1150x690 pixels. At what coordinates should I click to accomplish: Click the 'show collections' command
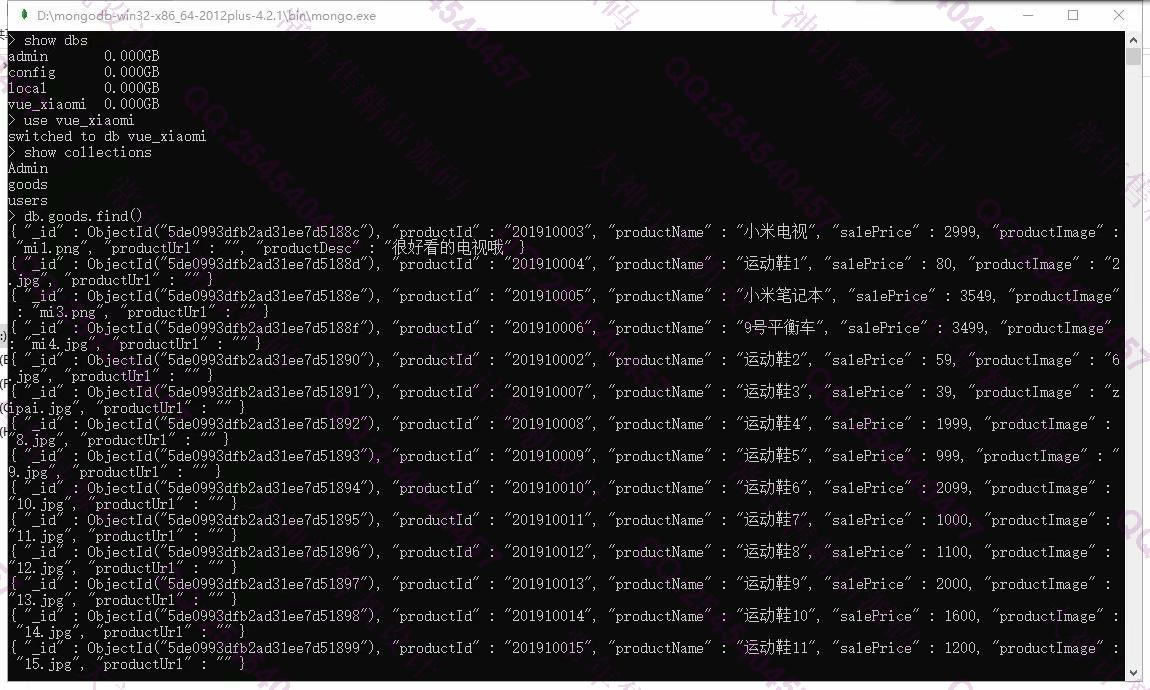click(87, 153)
